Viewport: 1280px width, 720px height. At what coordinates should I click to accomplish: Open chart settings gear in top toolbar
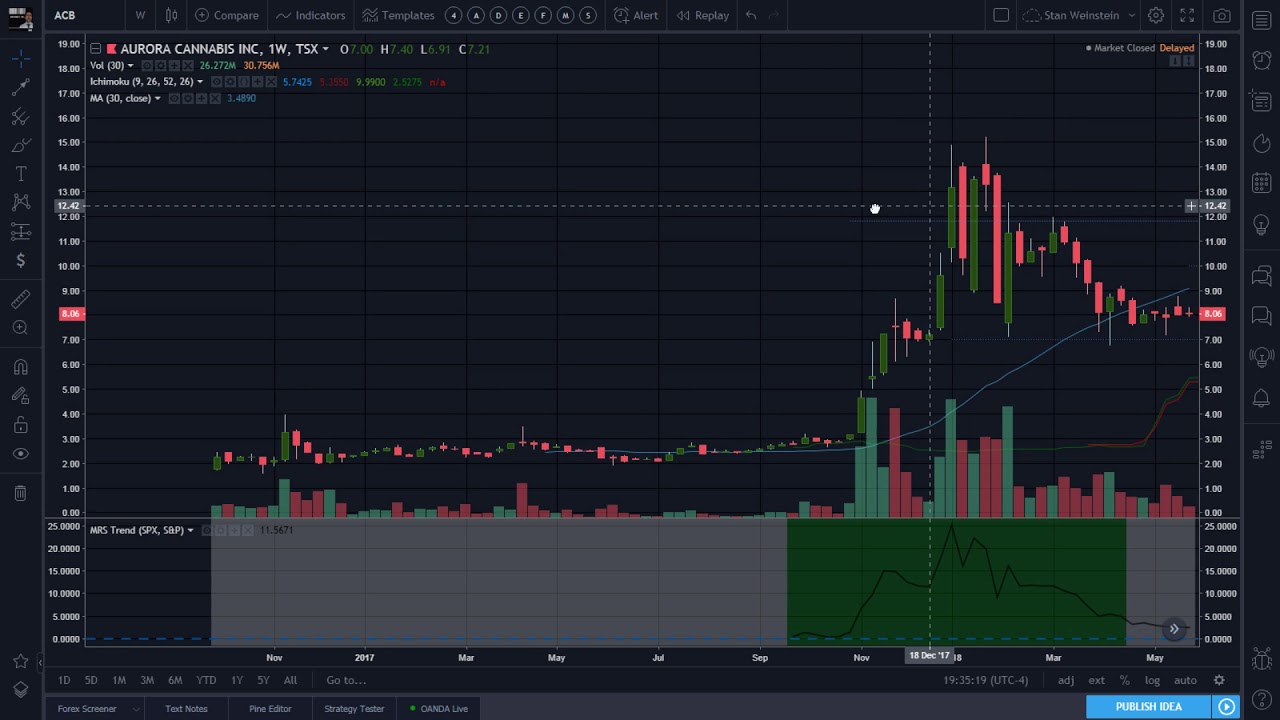point(1155,15)
